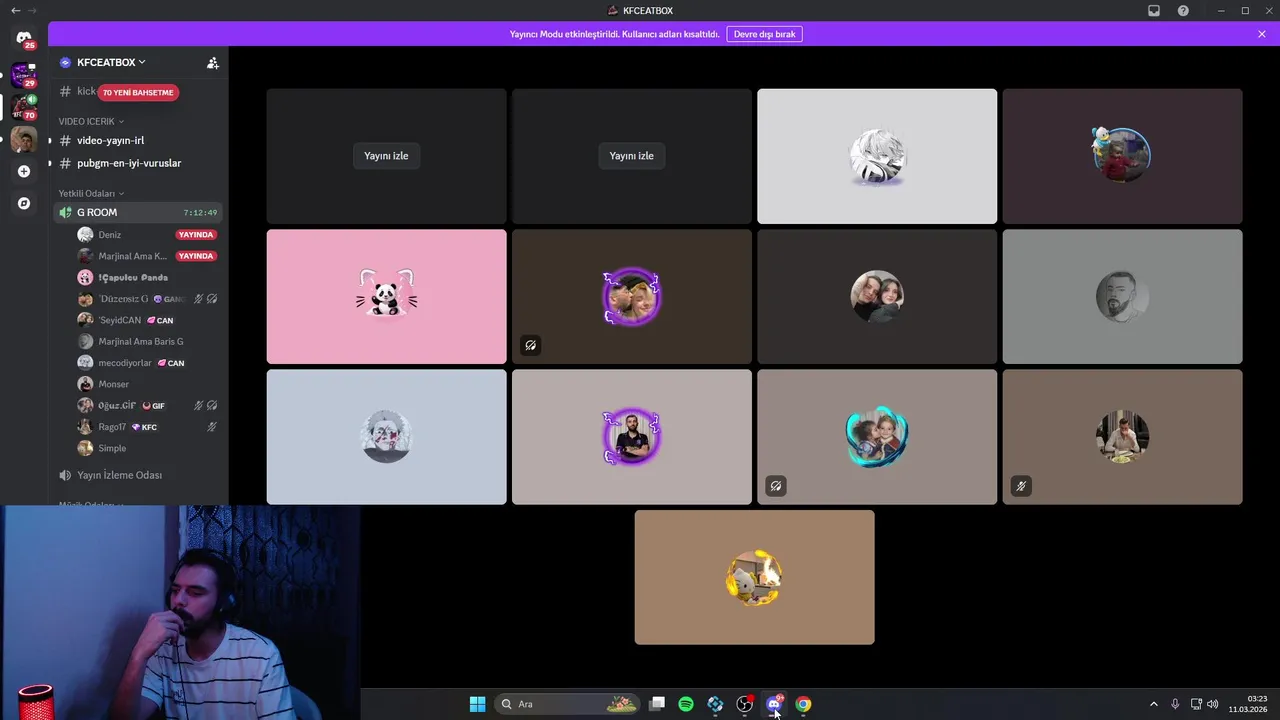This screenshot has width=1280, height=720.
Task: Click deafened icon on teal-framed kids tile
Action: (776, 486)
